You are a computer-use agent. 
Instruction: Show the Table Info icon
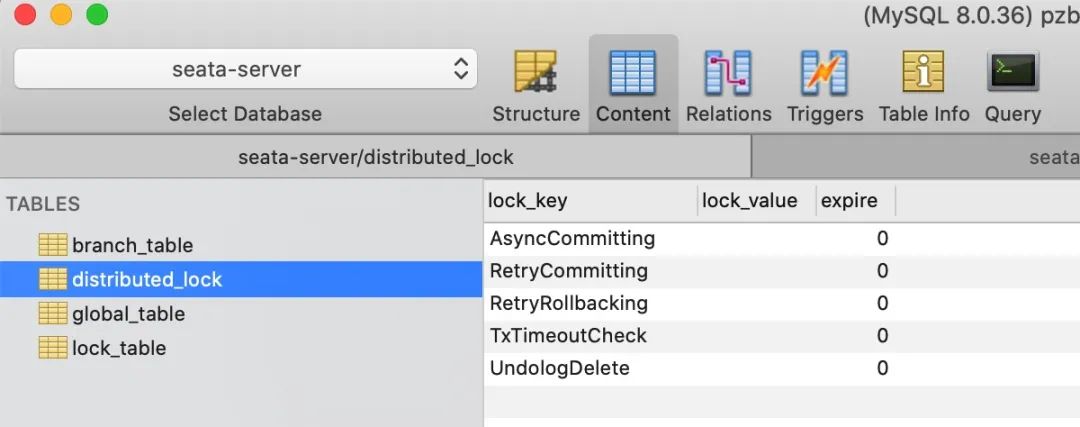924,74
